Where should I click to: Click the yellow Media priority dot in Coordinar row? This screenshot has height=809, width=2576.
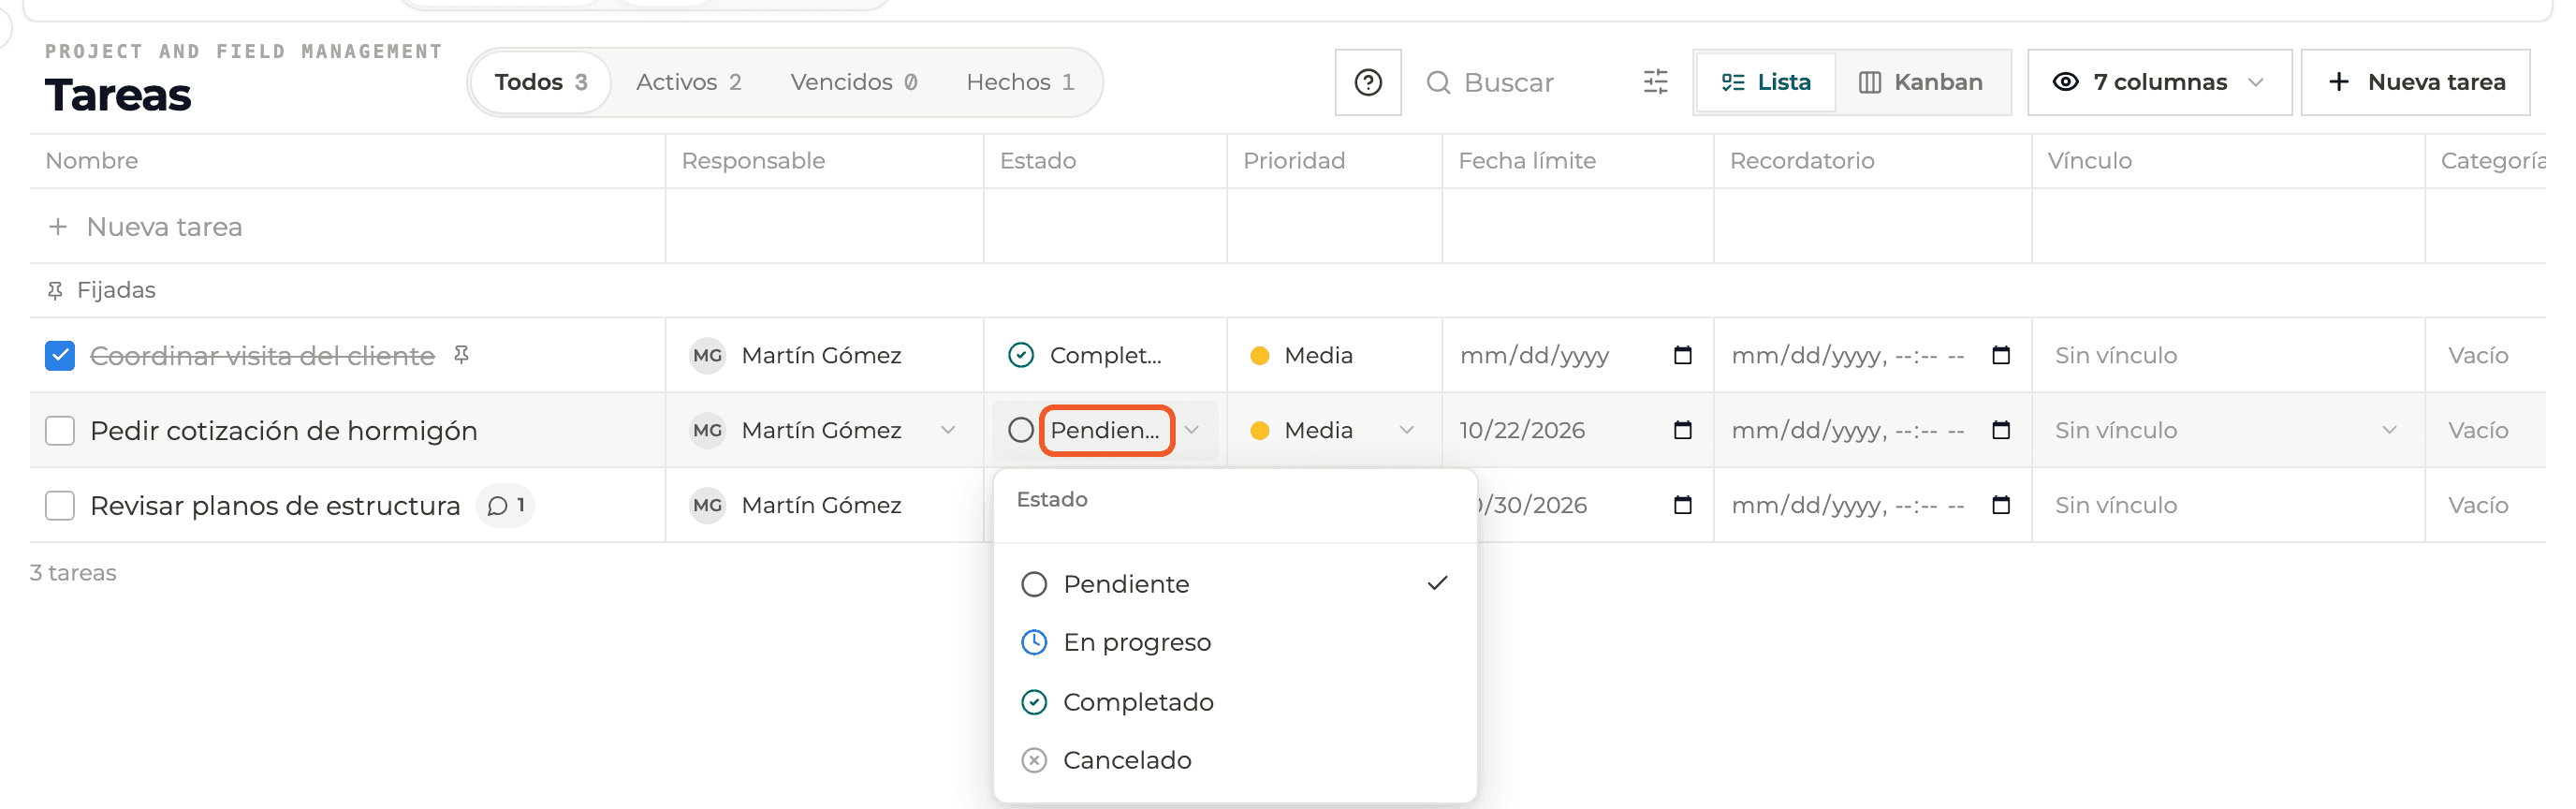click(x=1260, y=355)
